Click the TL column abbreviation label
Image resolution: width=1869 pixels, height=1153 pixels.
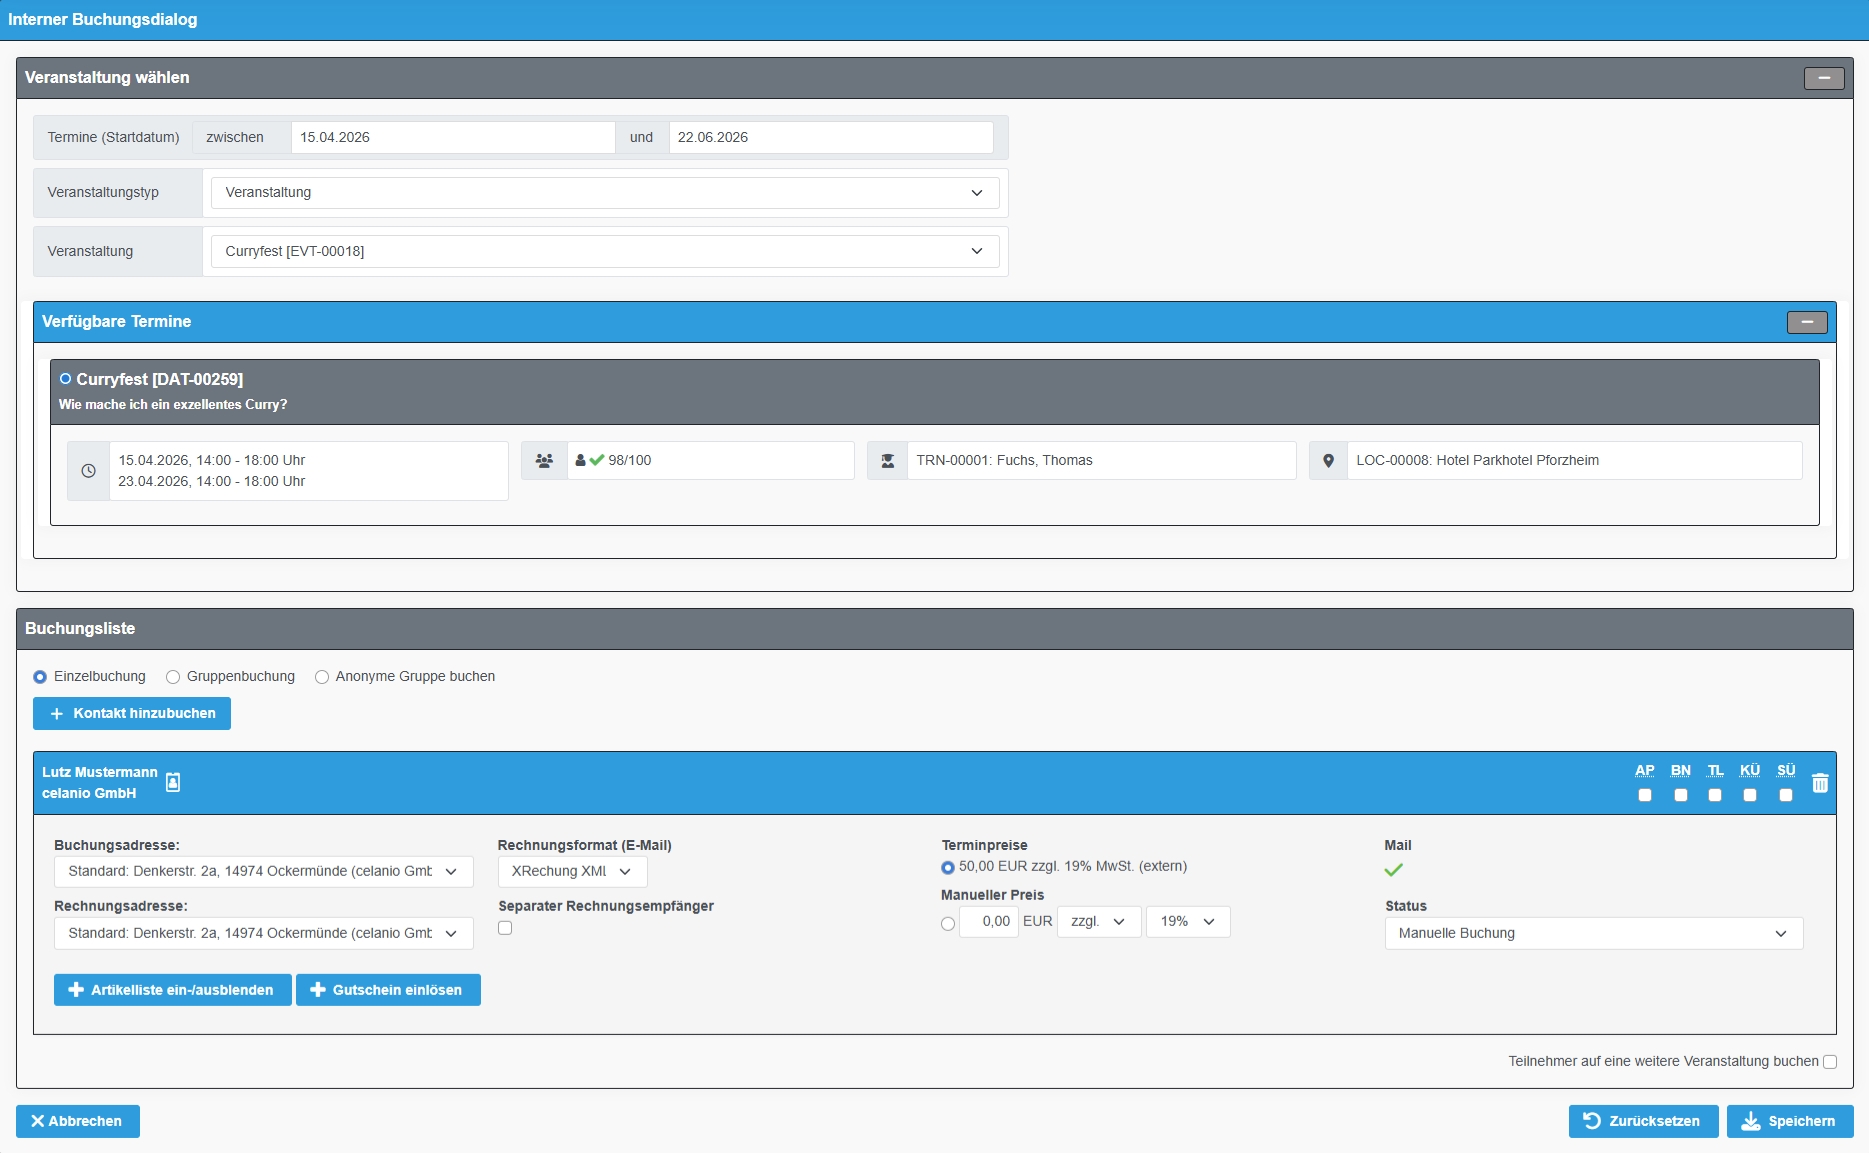point(1715,770)
